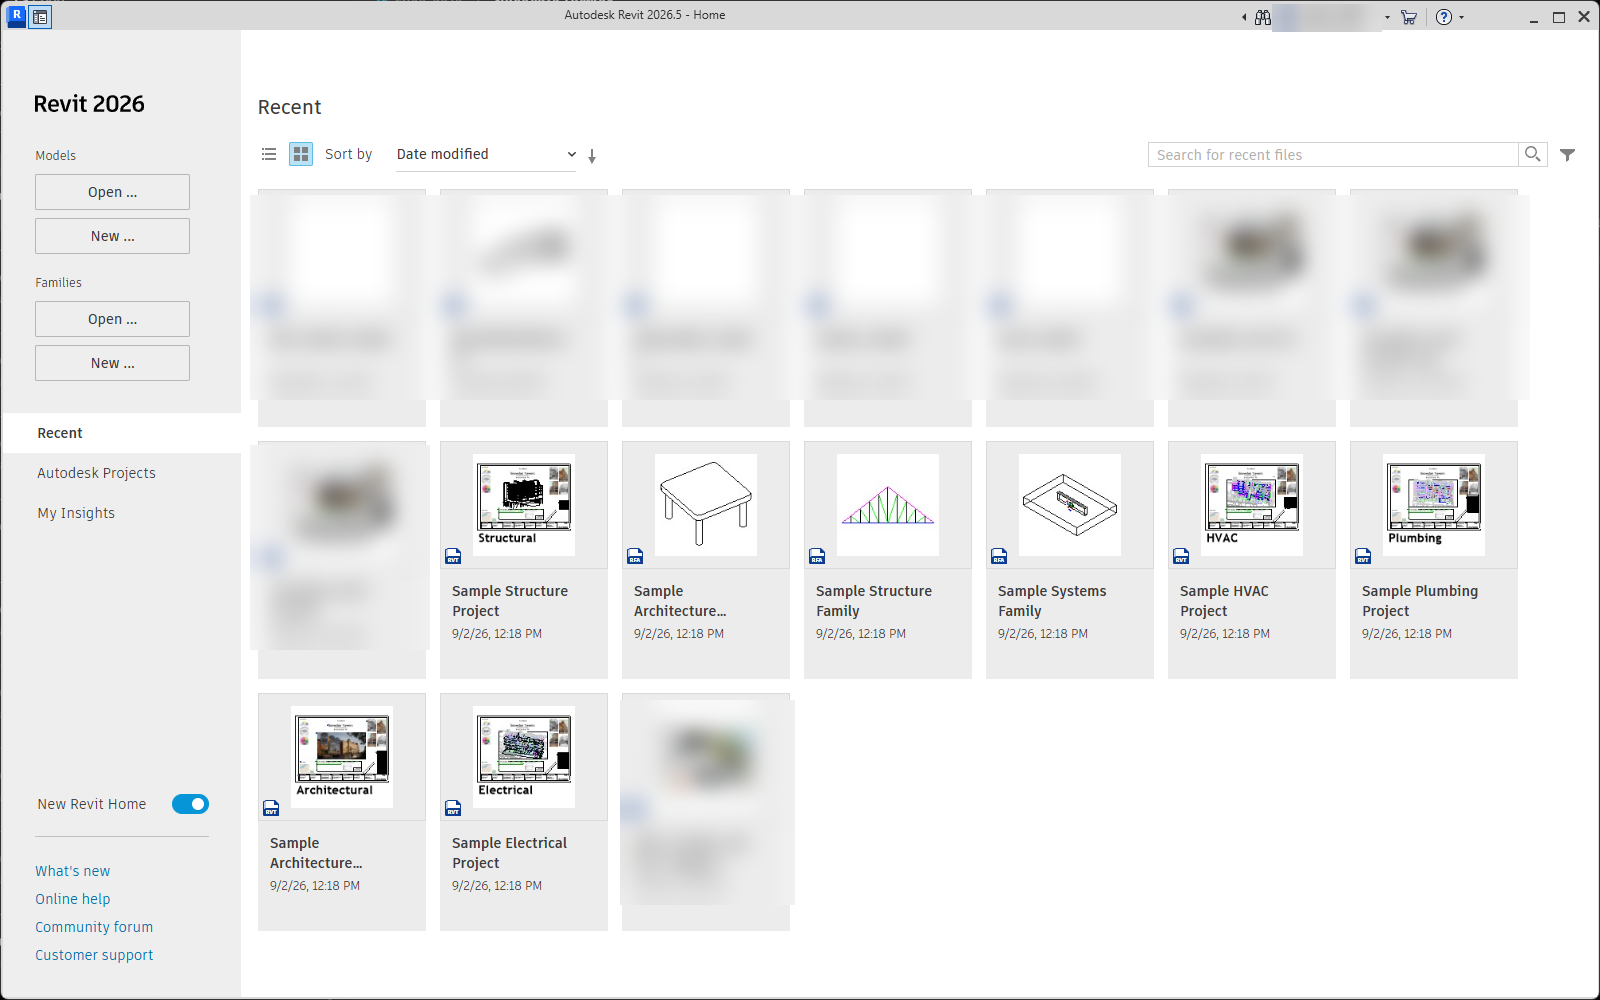Image resolution: width=1600 pixels, height=1000 pixels.
Task: Open the recent files filter
Action: click(x=1568, y=155)
